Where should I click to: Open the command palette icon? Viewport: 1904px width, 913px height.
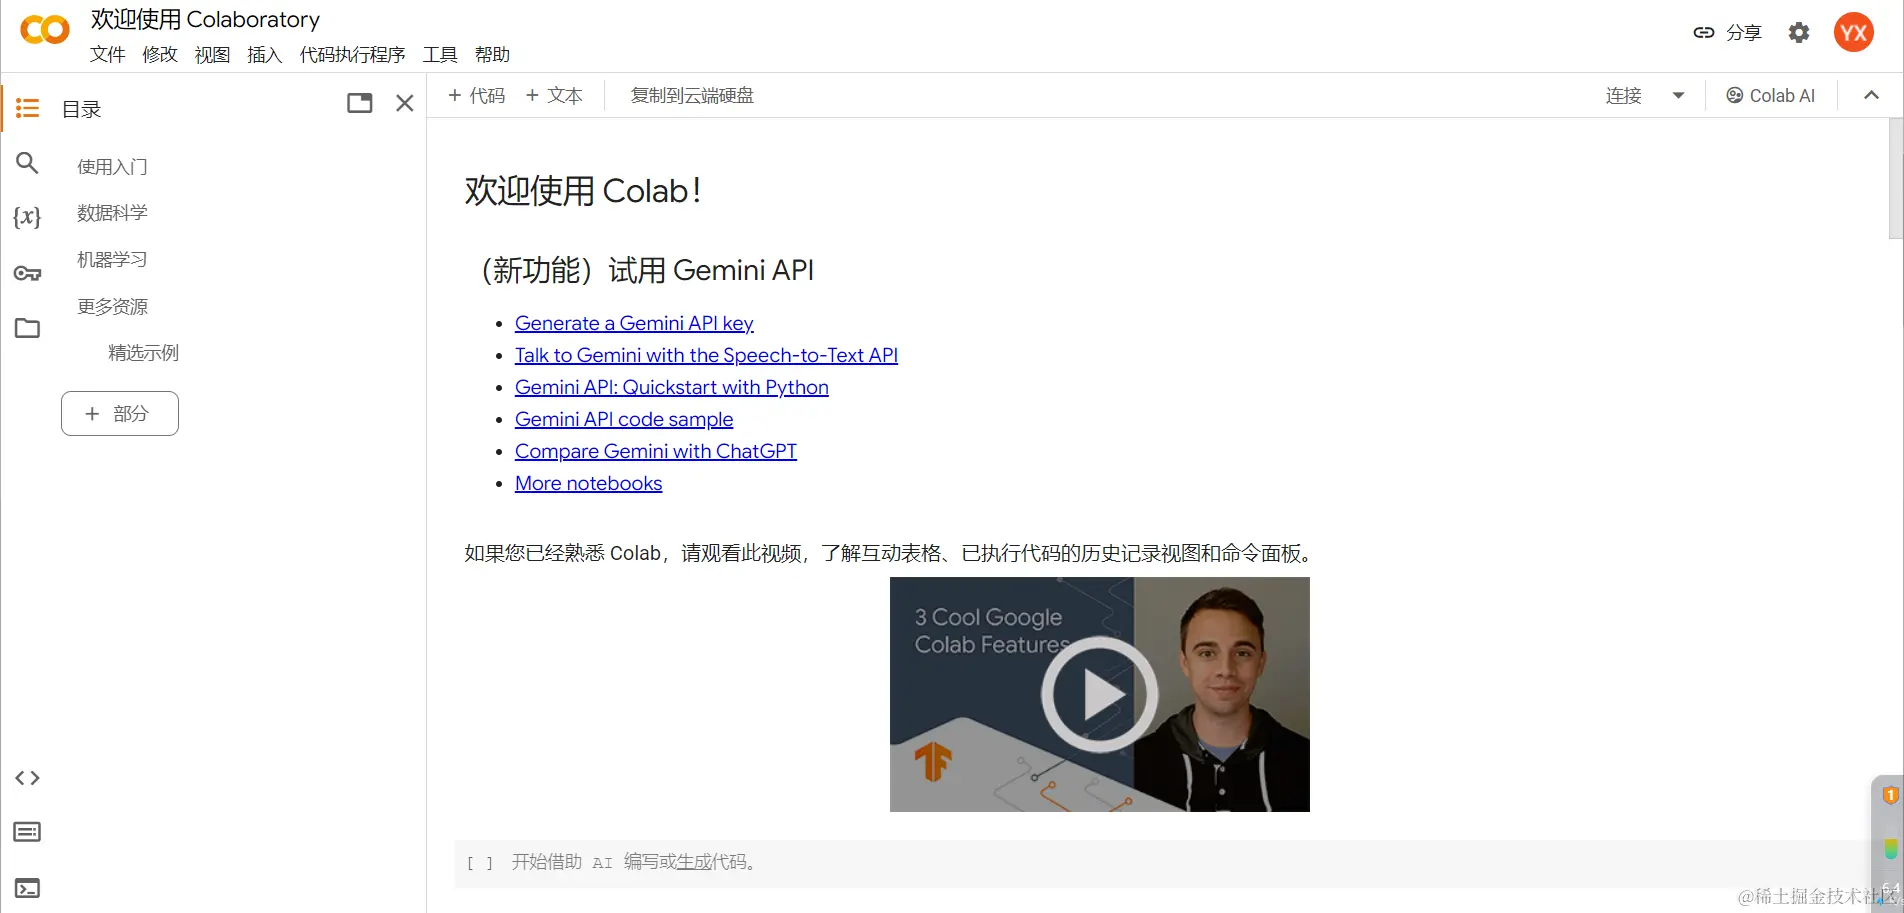27,832
